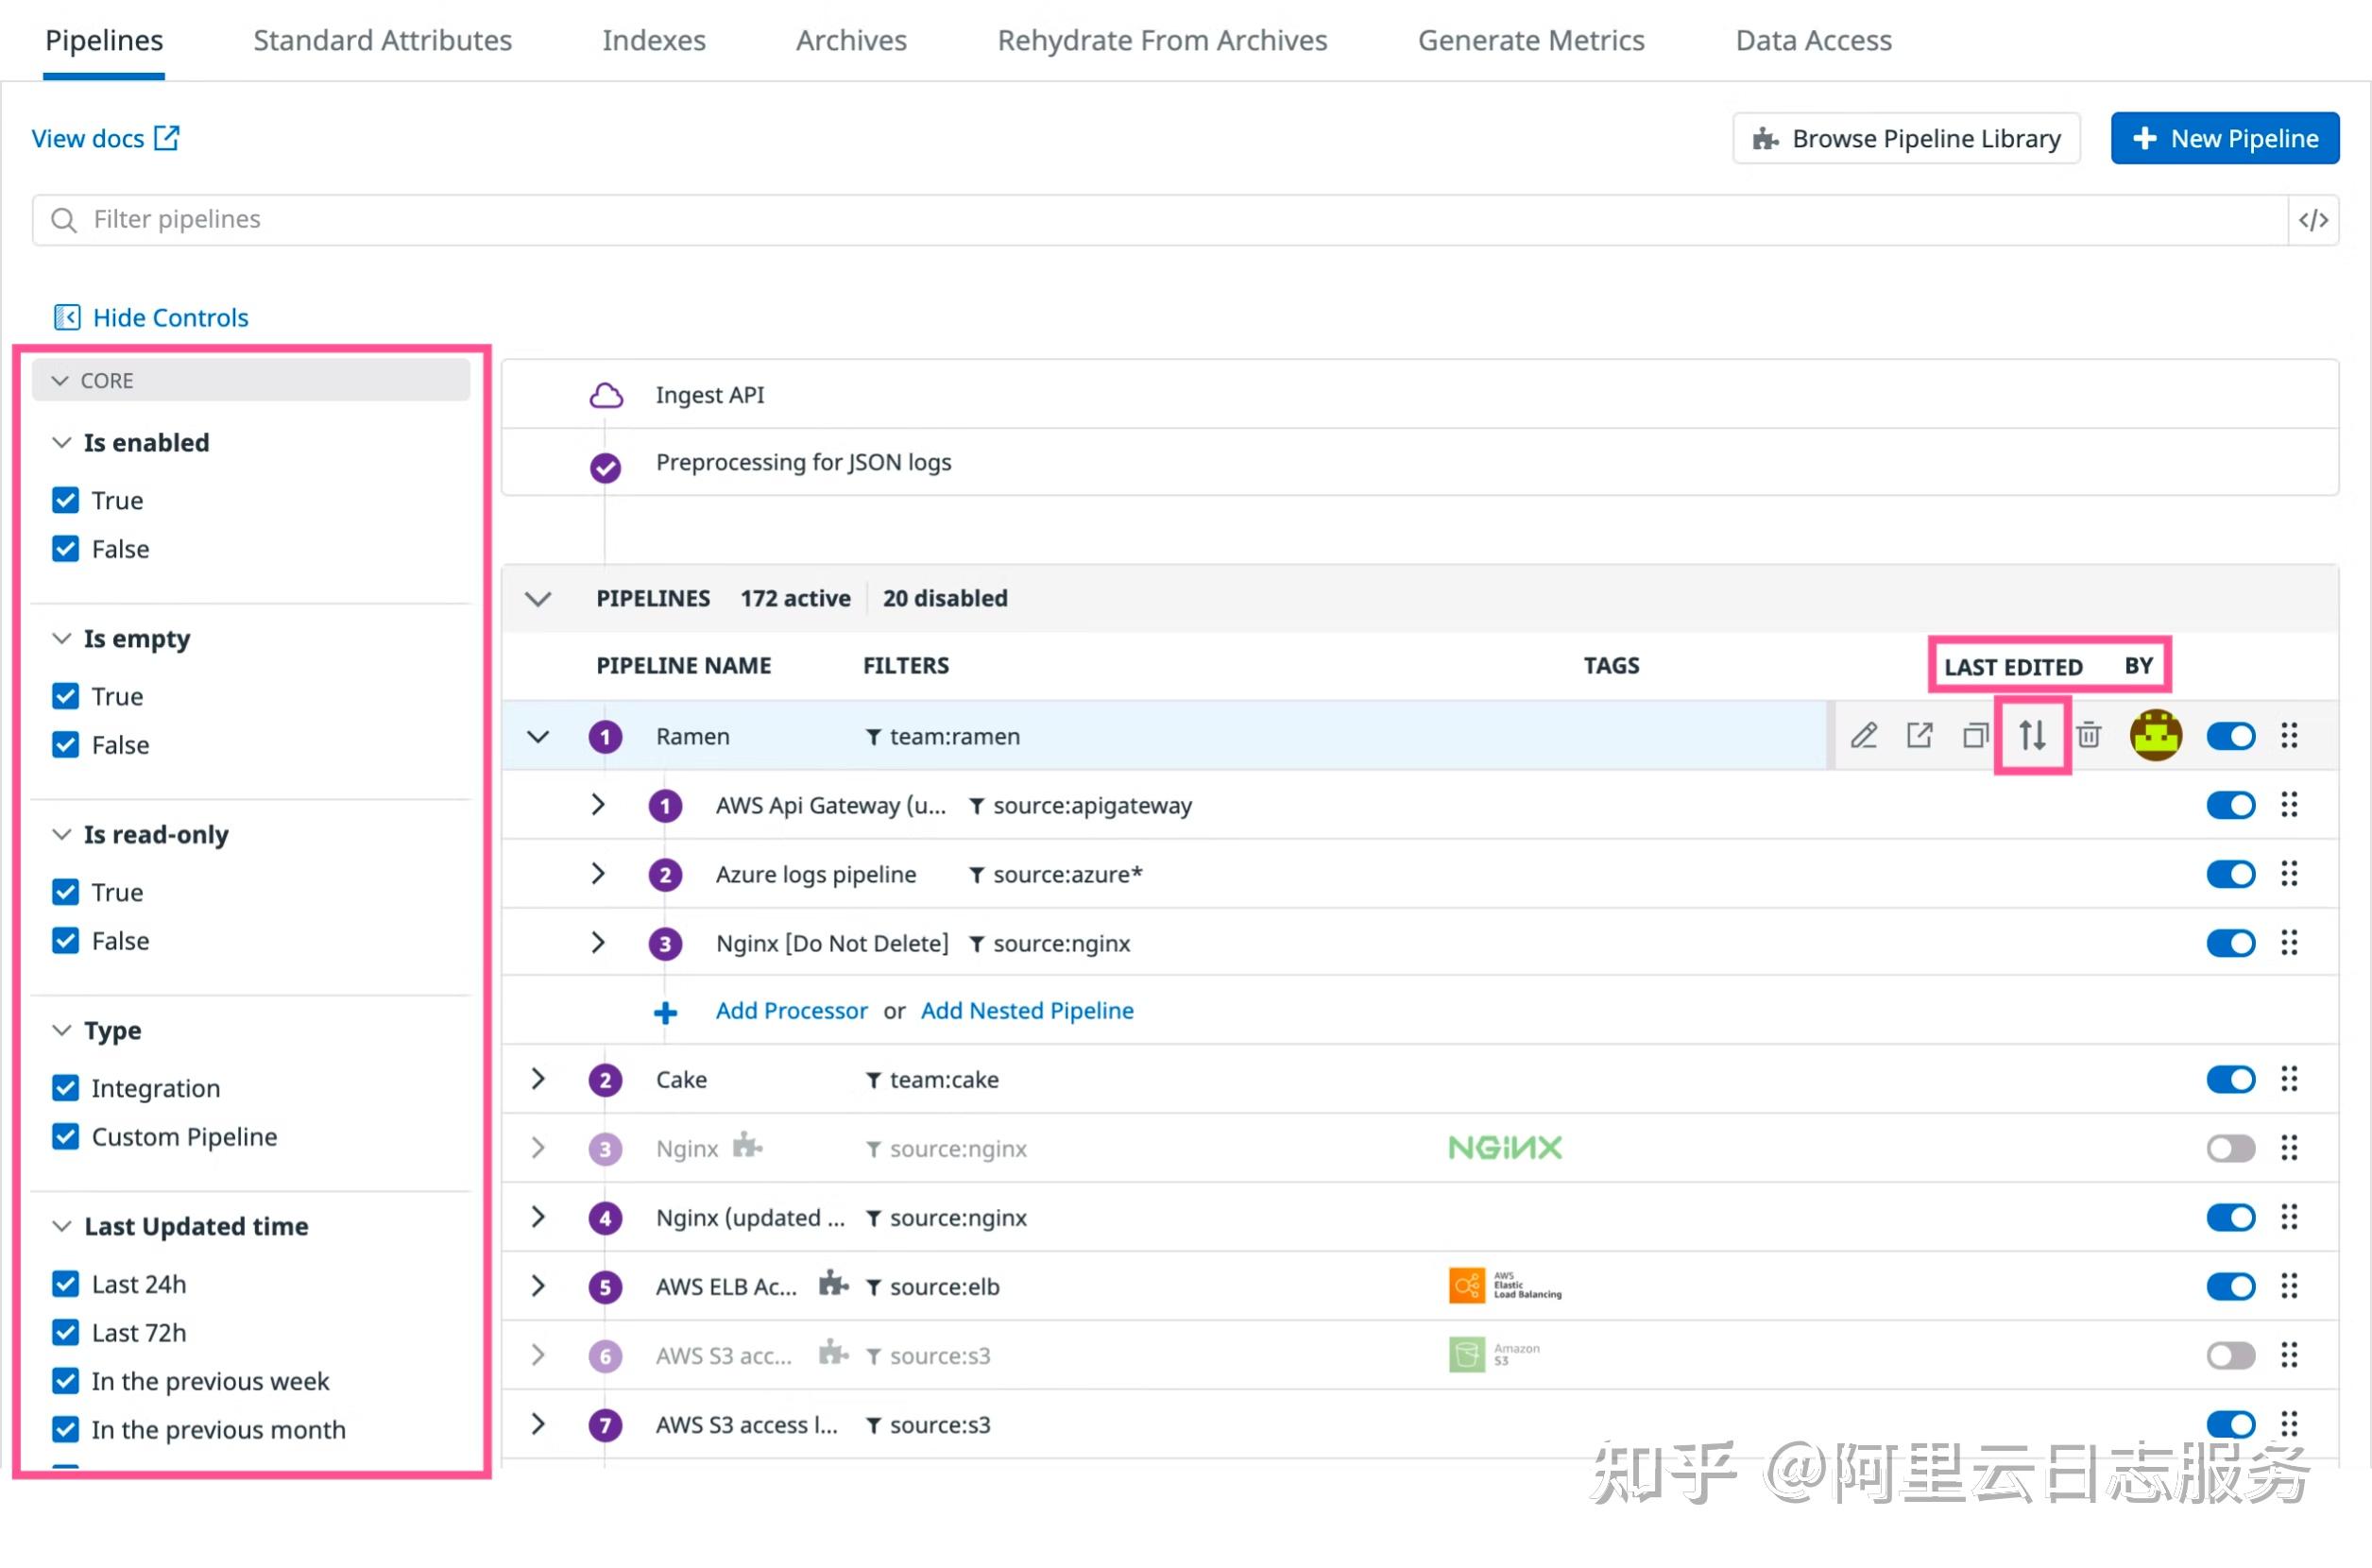Open Ramen pipeline in new window icon
The image size is (2372, 1568).
coord(1919,736)
